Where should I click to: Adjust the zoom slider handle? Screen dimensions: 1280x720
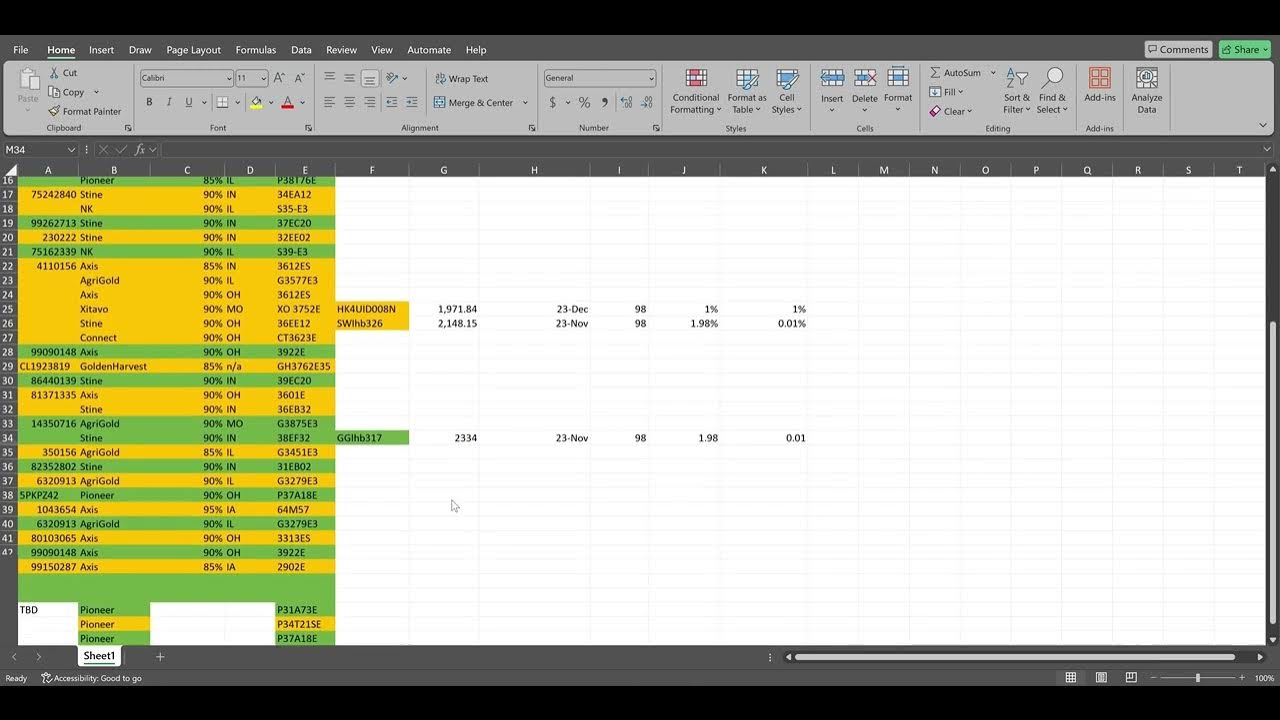click(x=1198, y=678)
